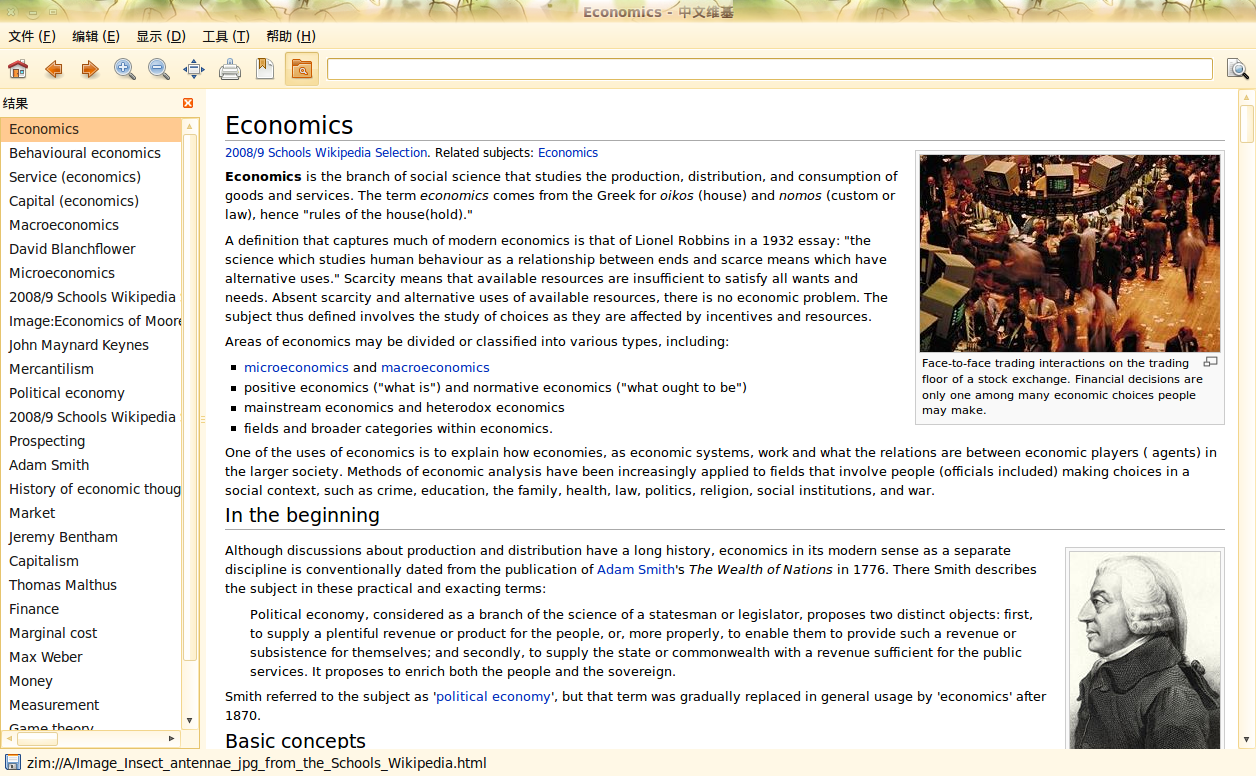Zoom out of the article
This screenshot has height=776, width=1256.
[x=159, y=69]
